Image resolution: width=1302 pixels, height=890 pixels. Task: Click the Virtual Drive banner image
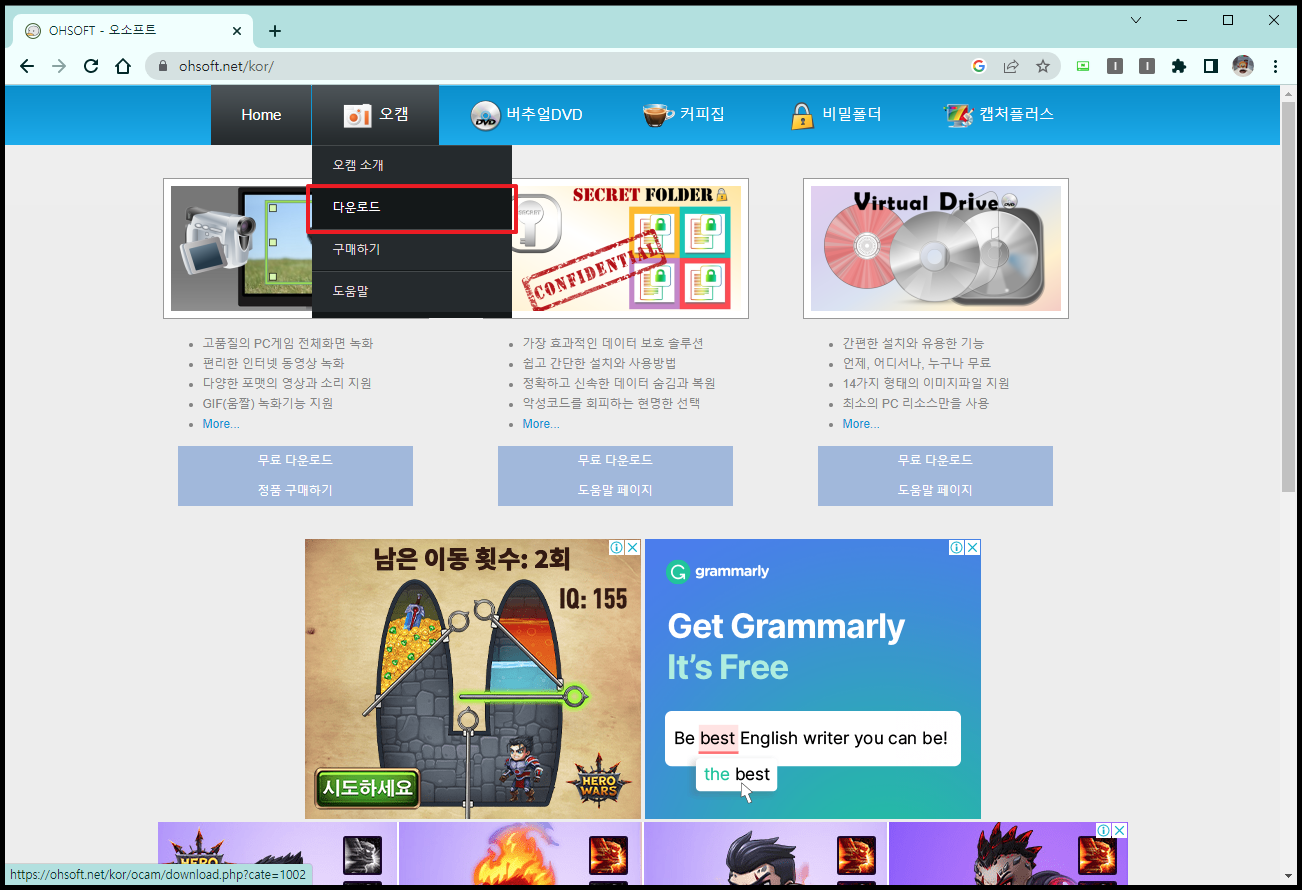pos(936,249)
